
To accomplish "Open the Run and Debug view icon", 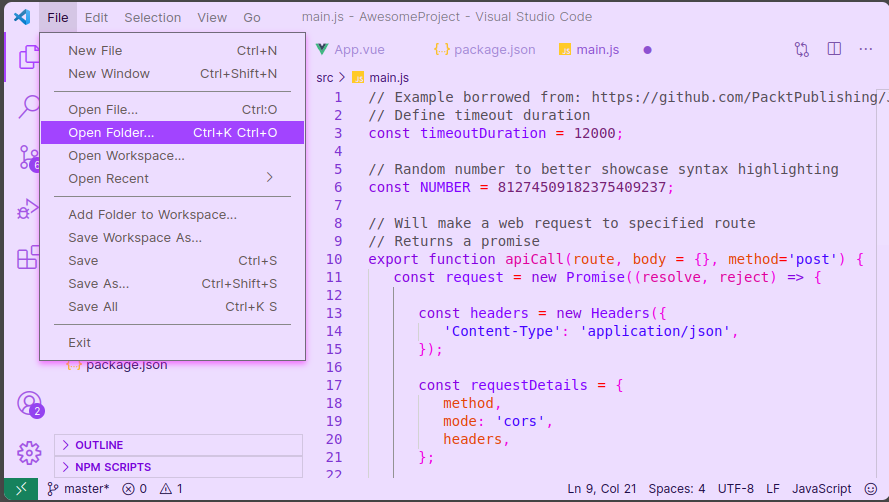I will tap(27, 209).
